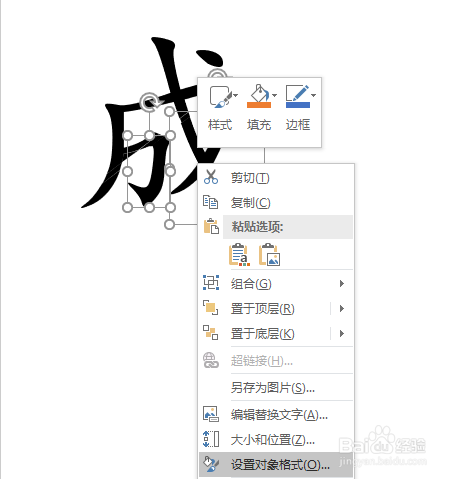Choose 另存为图片(S)... from menu
The width and height of the screenshot is (456, 479).
click(x=276, y=388)
